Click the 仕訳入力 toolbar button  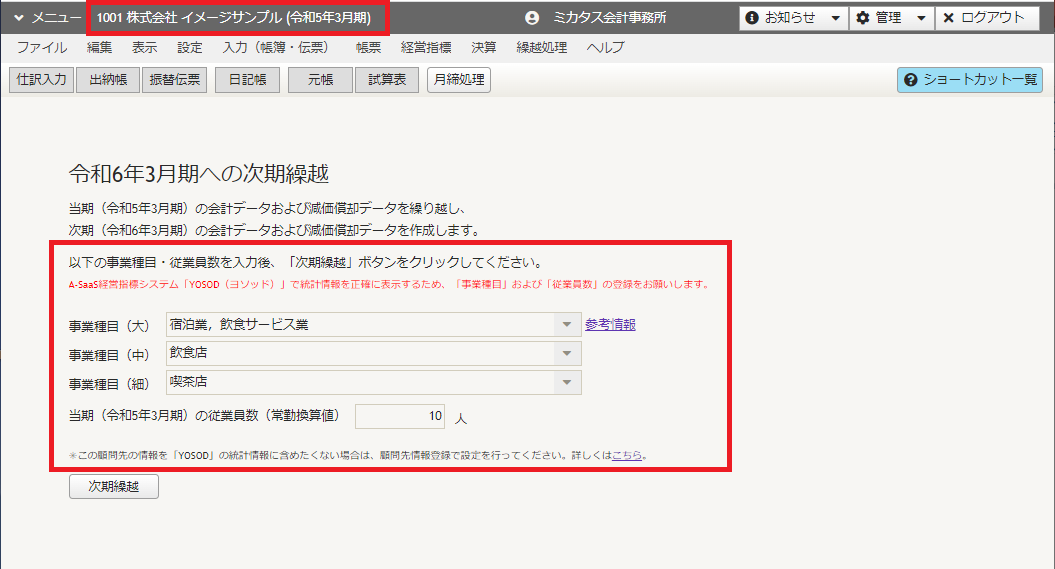click(x=41, y=79)
